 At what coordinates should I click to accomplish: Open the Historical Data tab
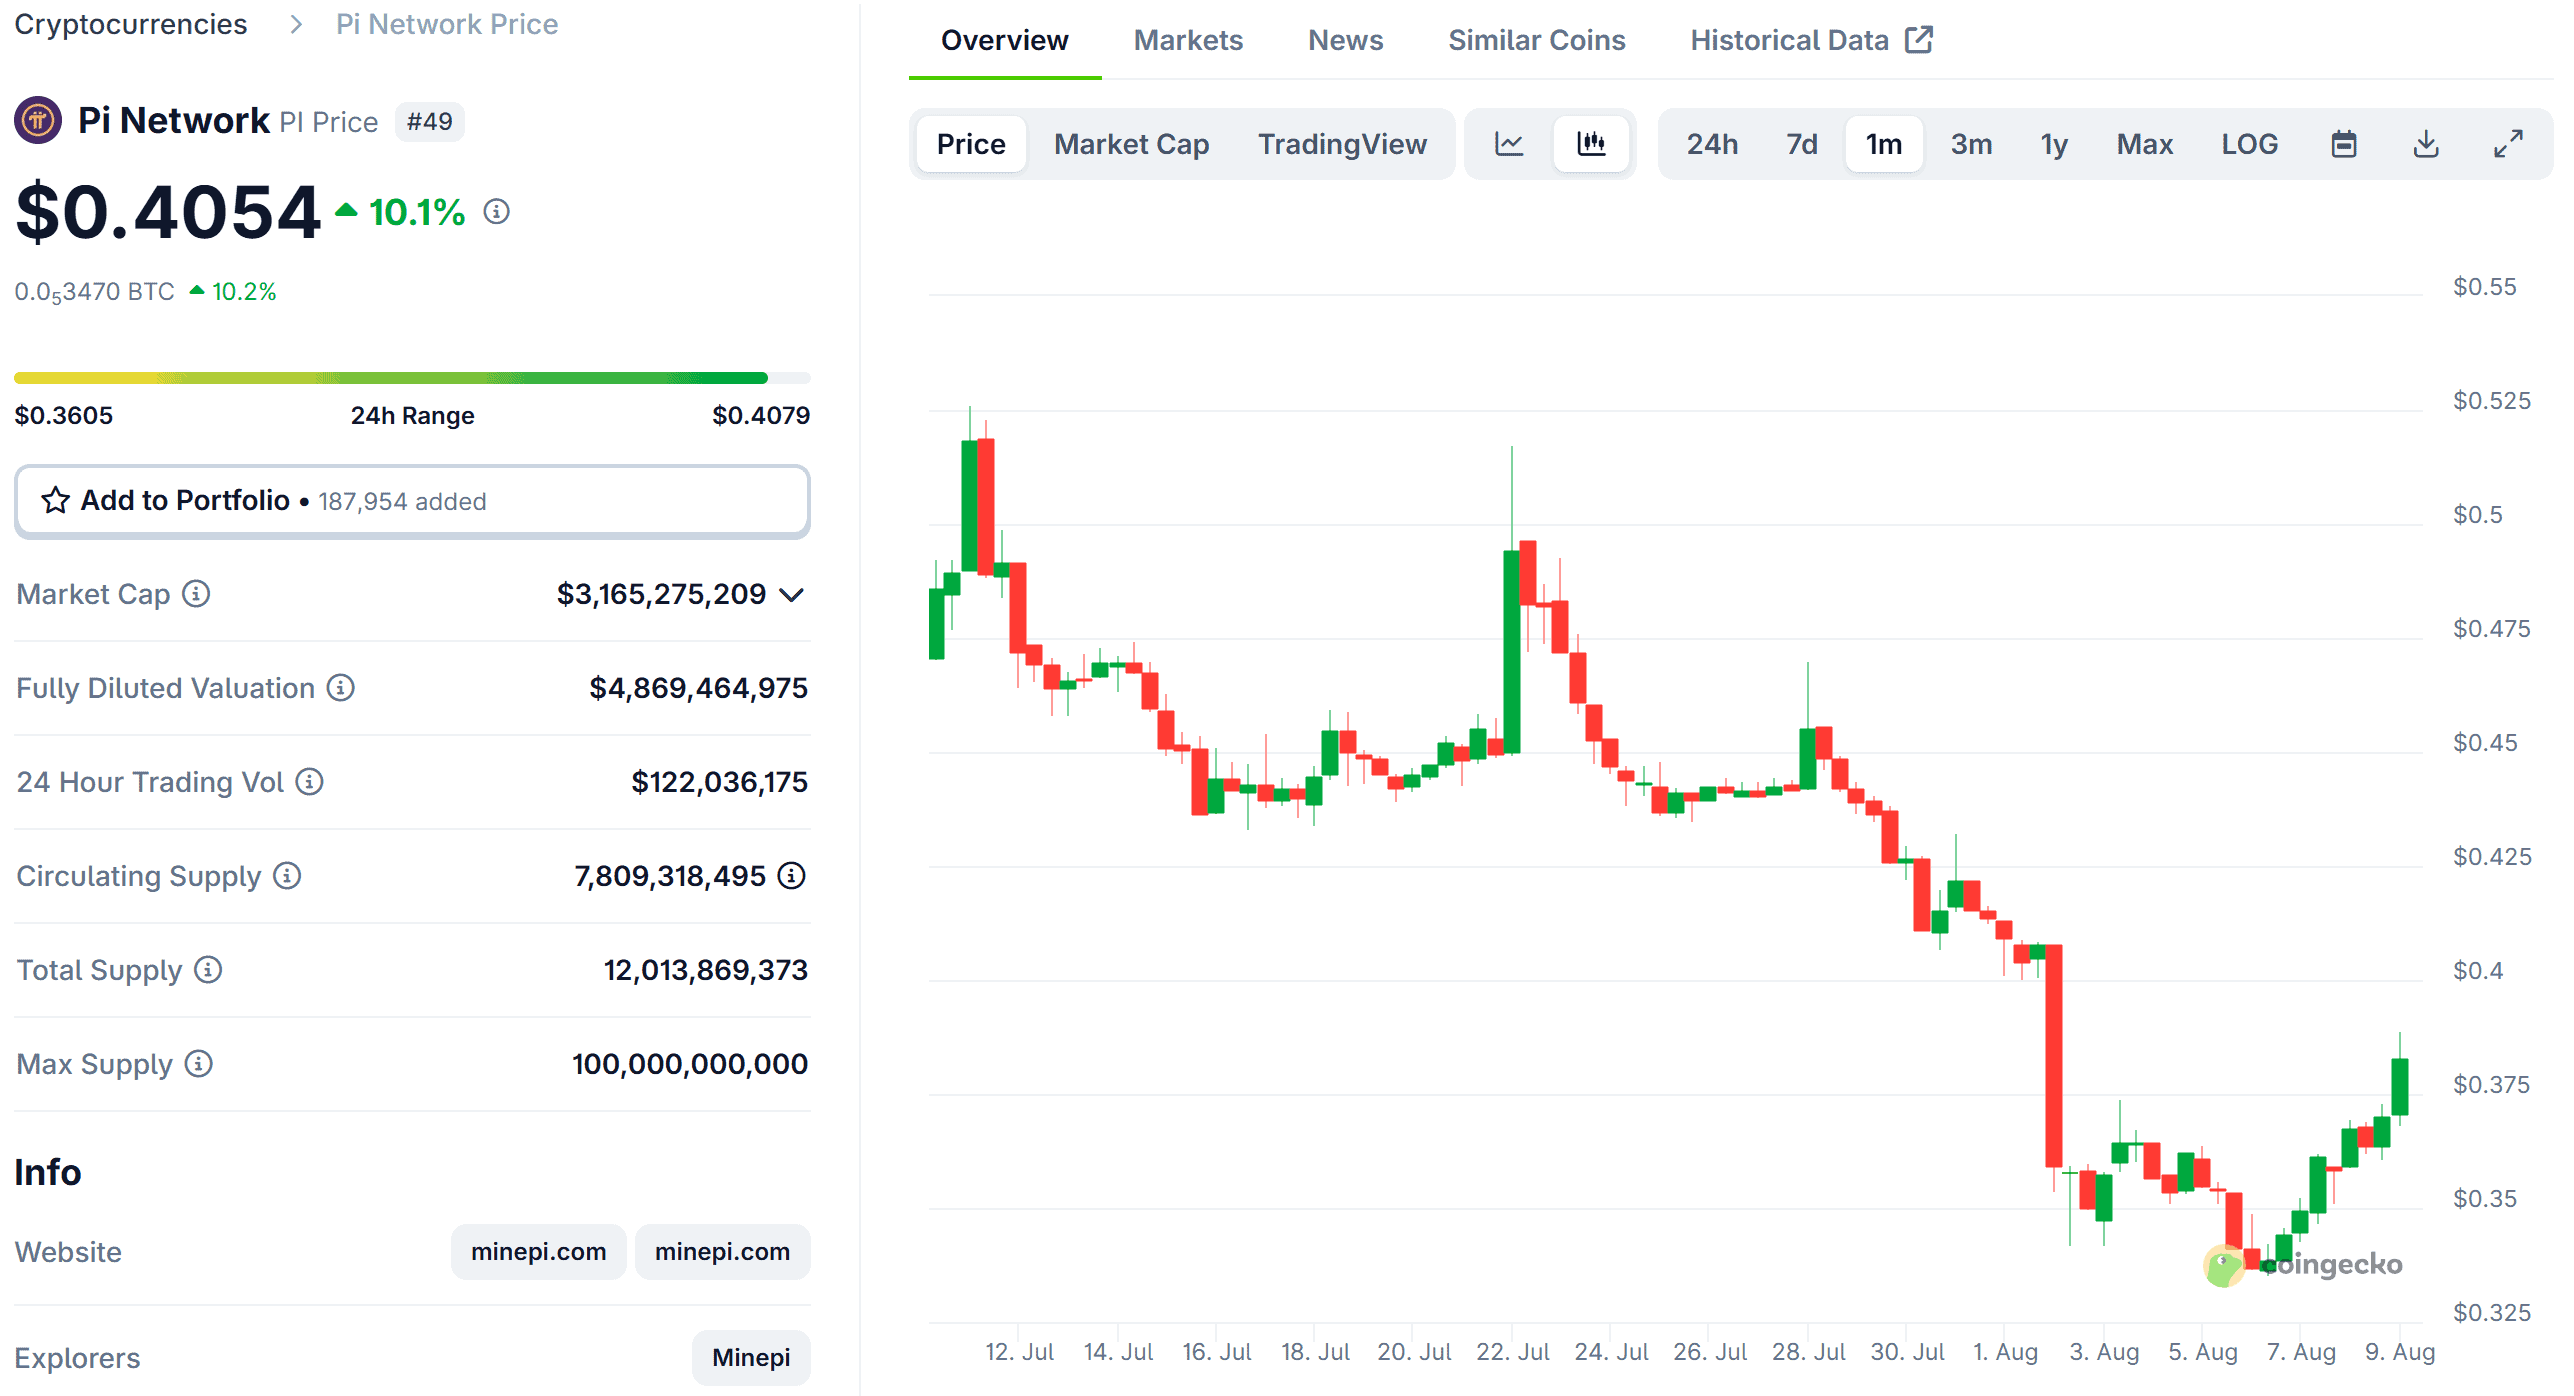pyautogui.click(x=1811, y=40)
